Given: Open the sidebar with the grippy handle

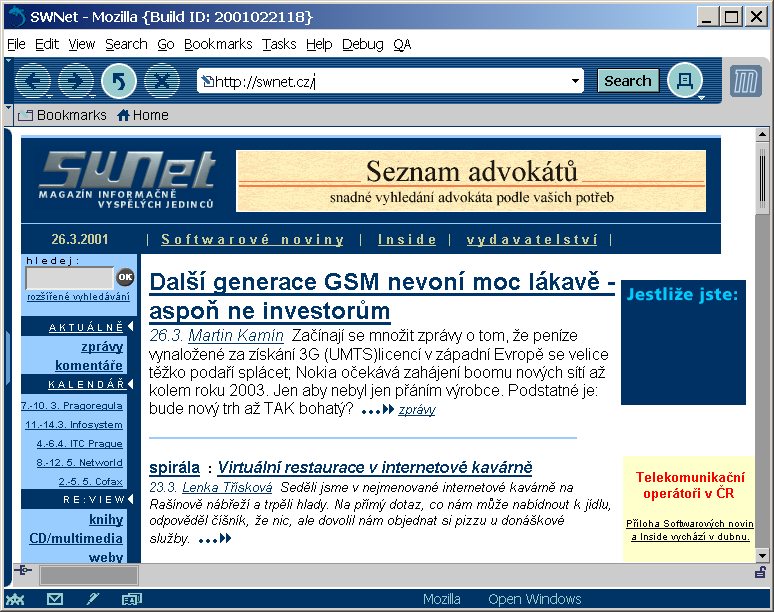Looking at the screenshot, I should point(8,357).
